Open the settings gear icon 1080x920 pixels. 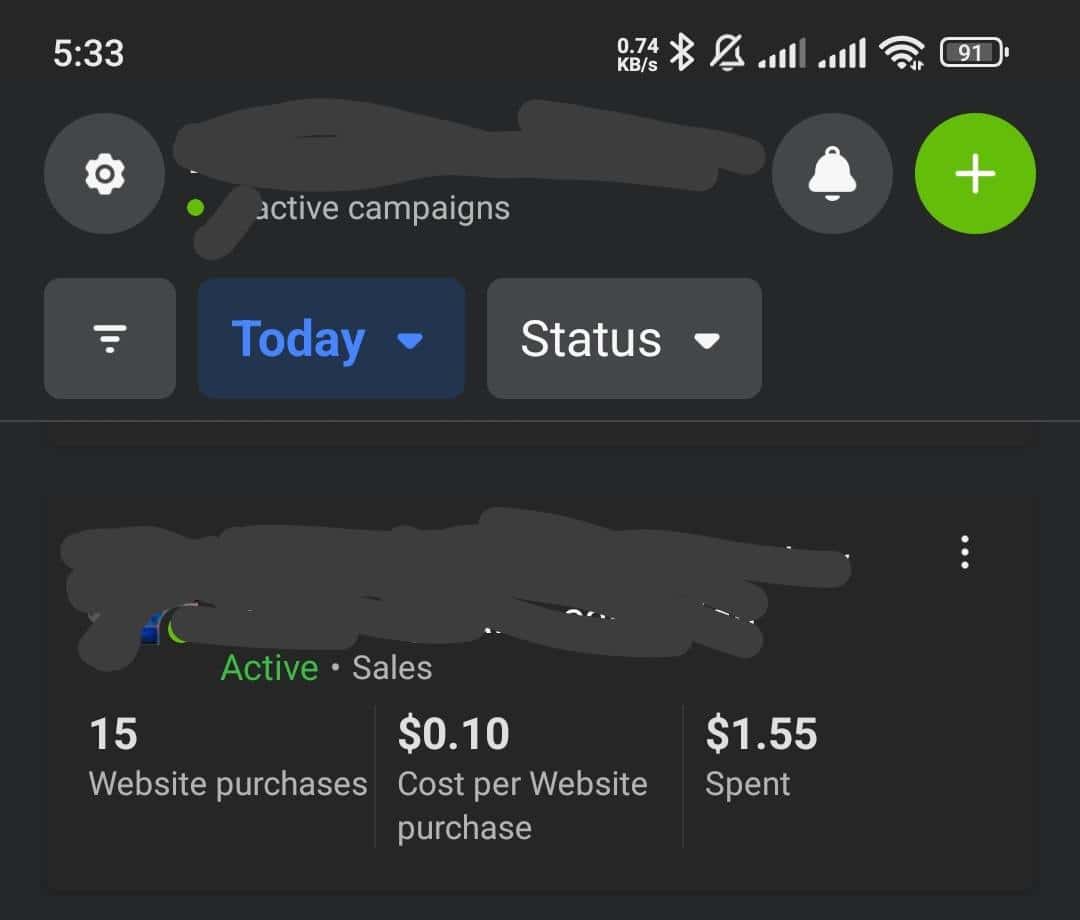click(105, 174)
